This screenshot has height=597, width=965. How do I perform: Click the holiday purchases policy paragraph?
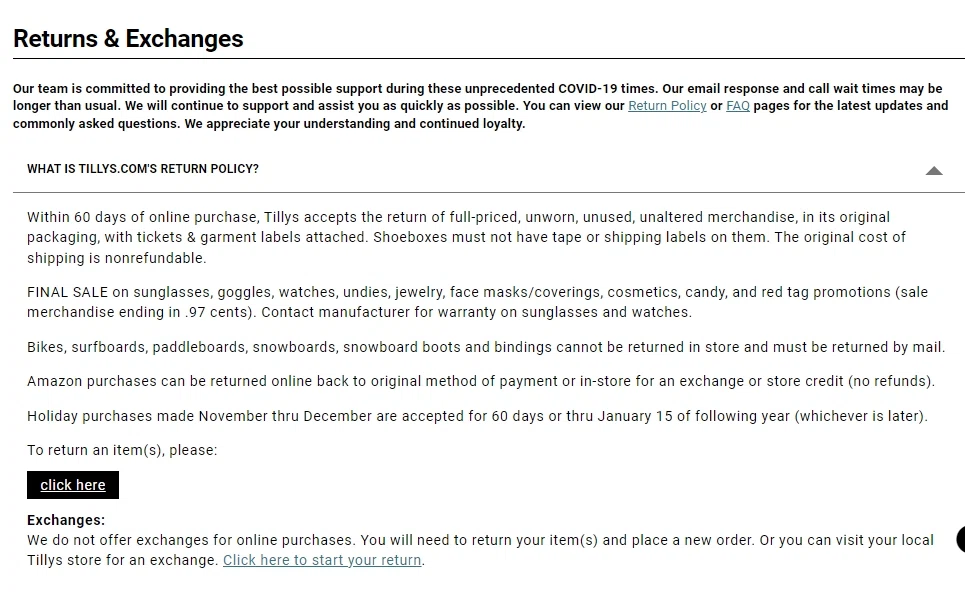coord(477,416)
